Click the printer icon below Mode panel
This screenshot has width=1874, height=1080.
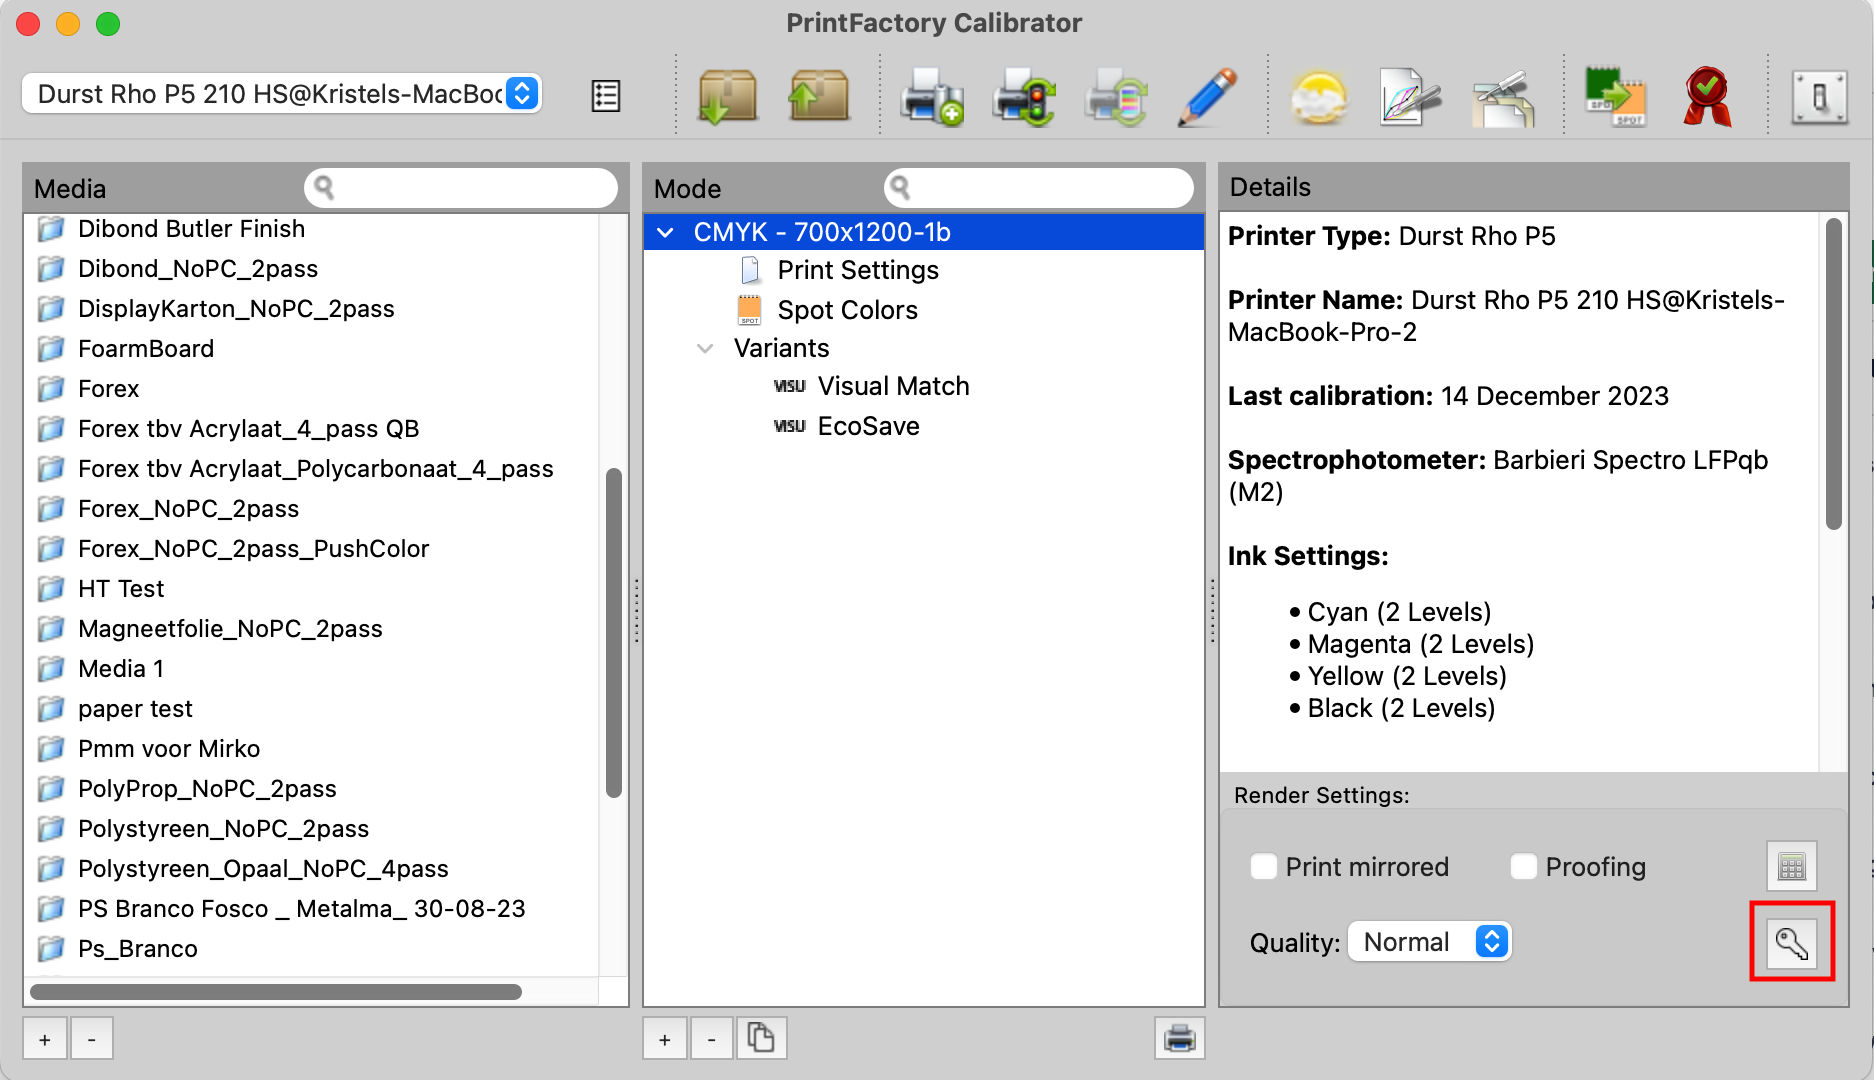pos(1179,1038)
